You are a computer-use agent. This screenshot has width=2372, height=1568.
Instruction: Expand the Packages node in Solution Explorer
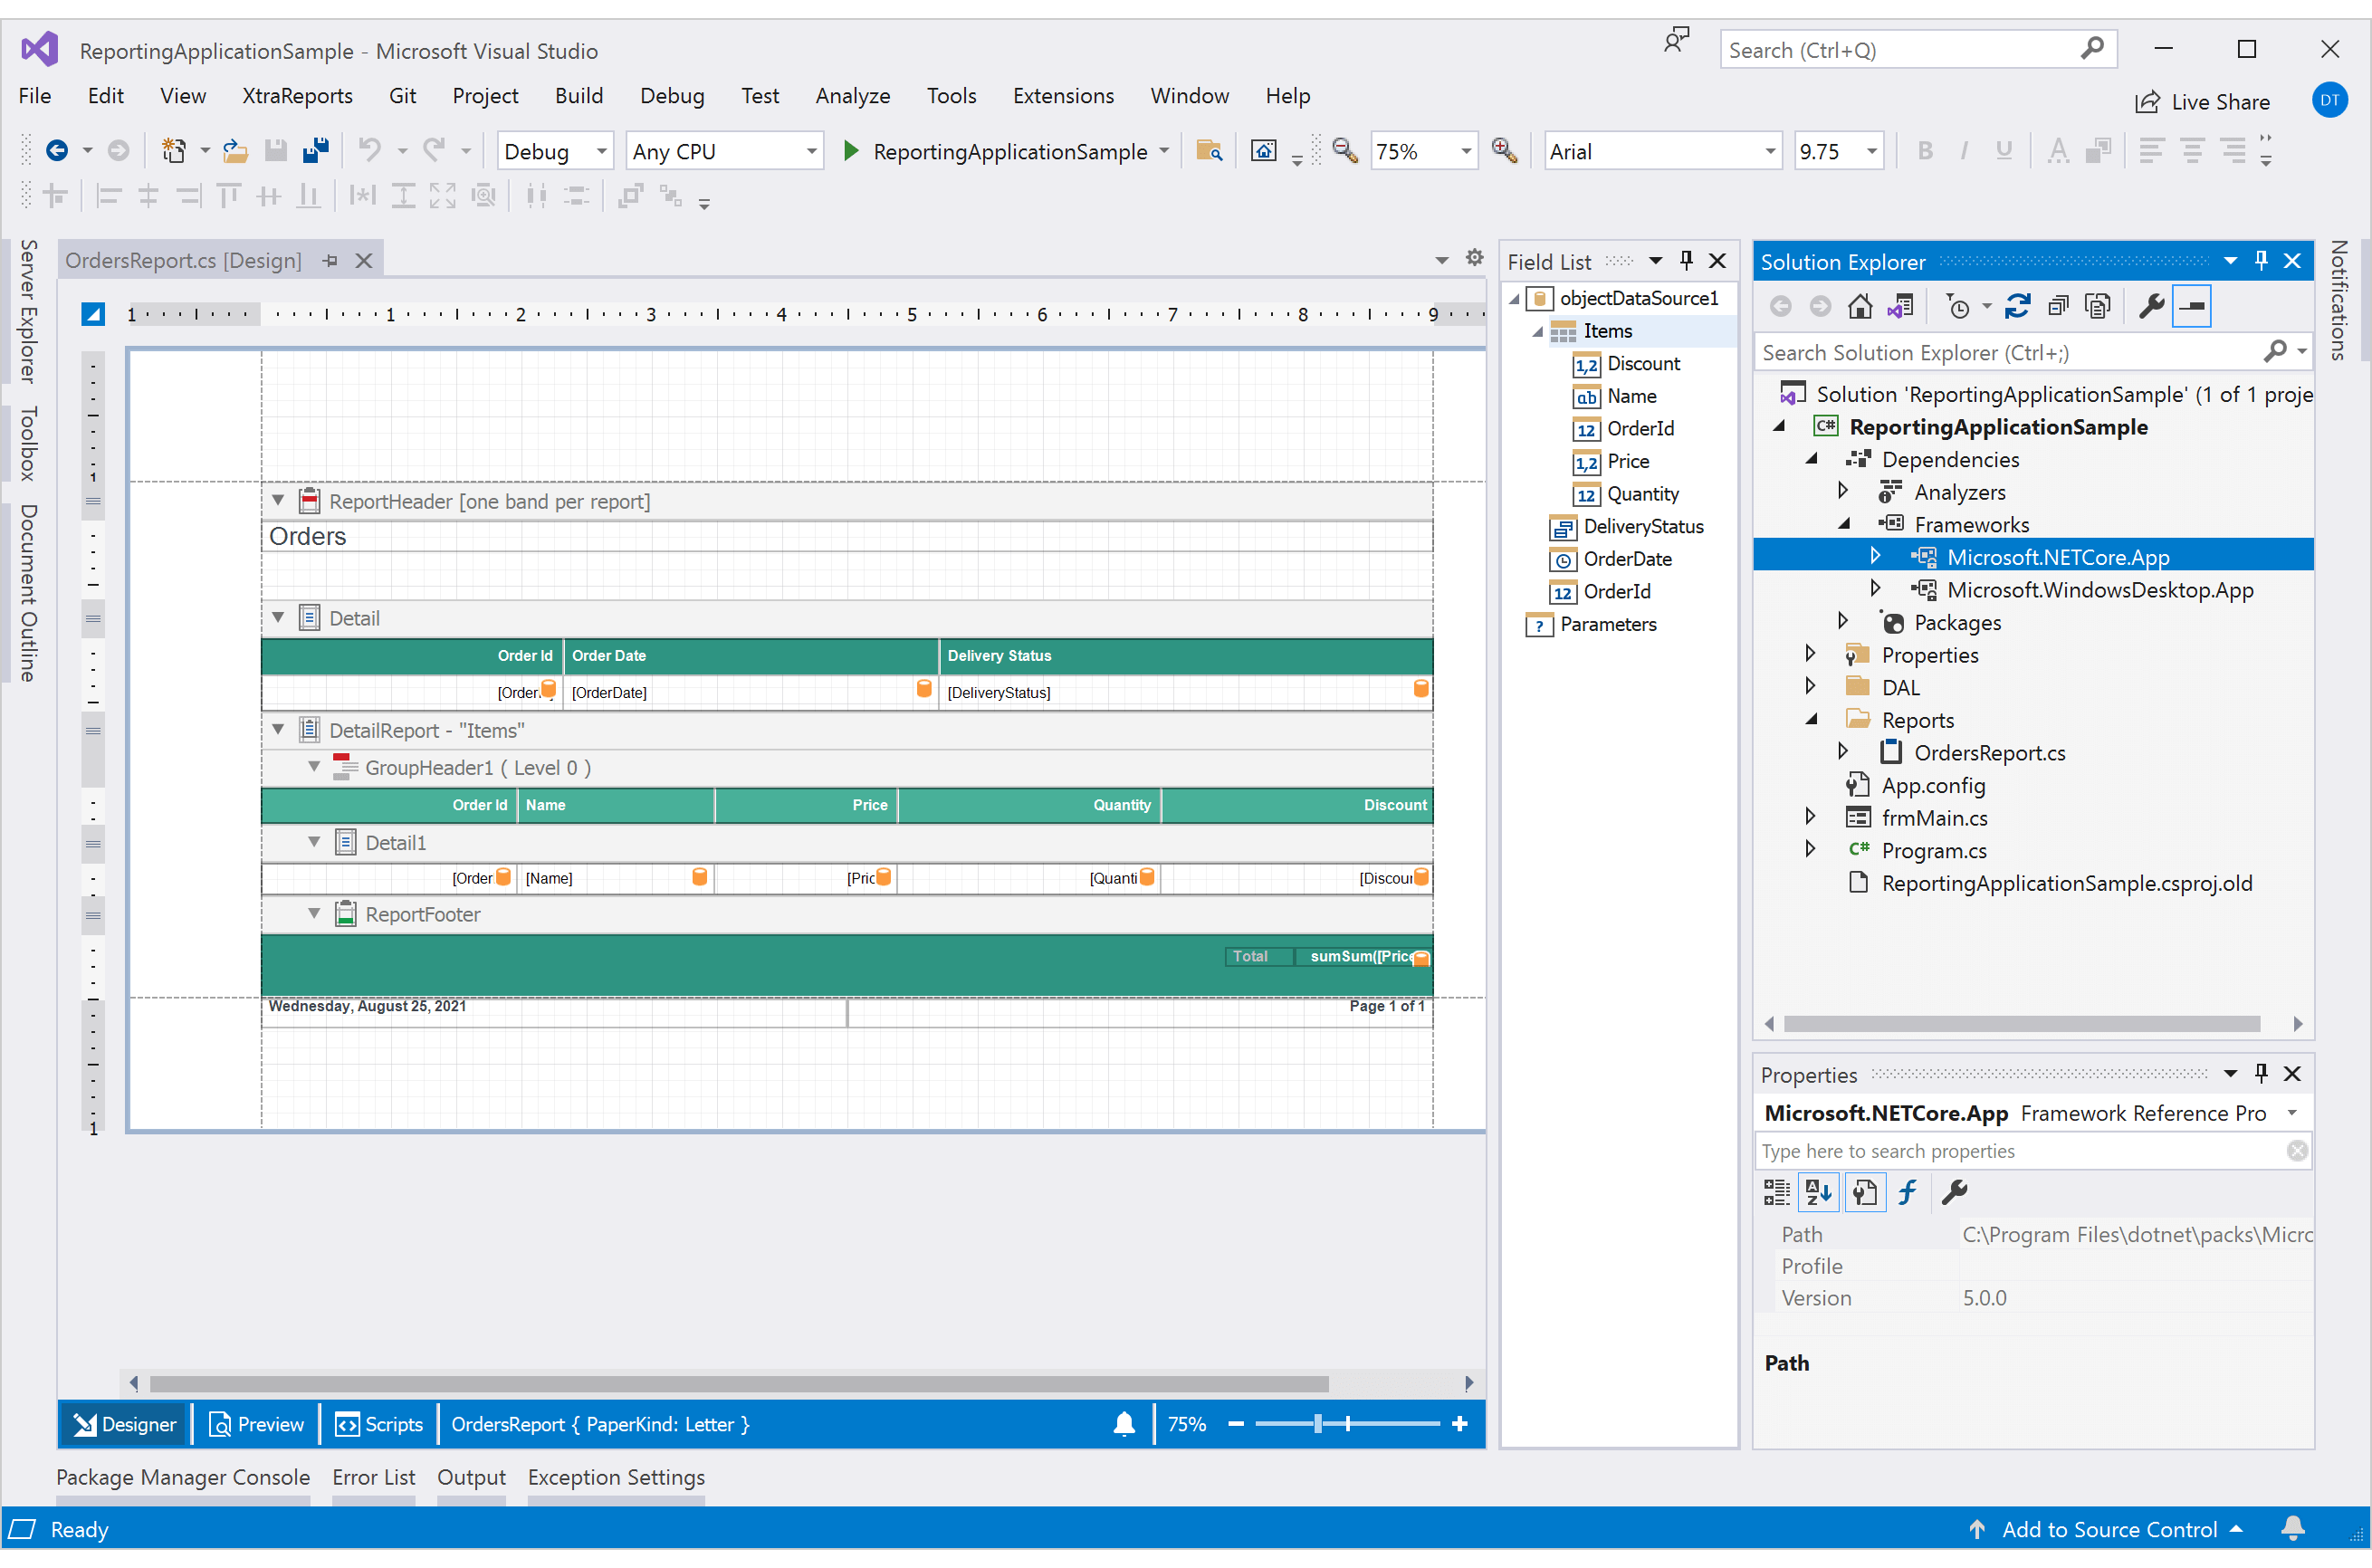pos(1843,620)
